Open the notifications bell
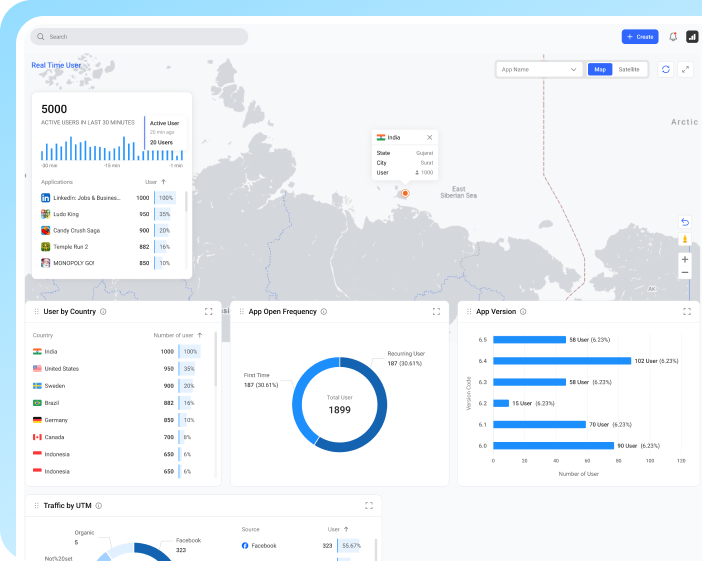 [673, 37]
